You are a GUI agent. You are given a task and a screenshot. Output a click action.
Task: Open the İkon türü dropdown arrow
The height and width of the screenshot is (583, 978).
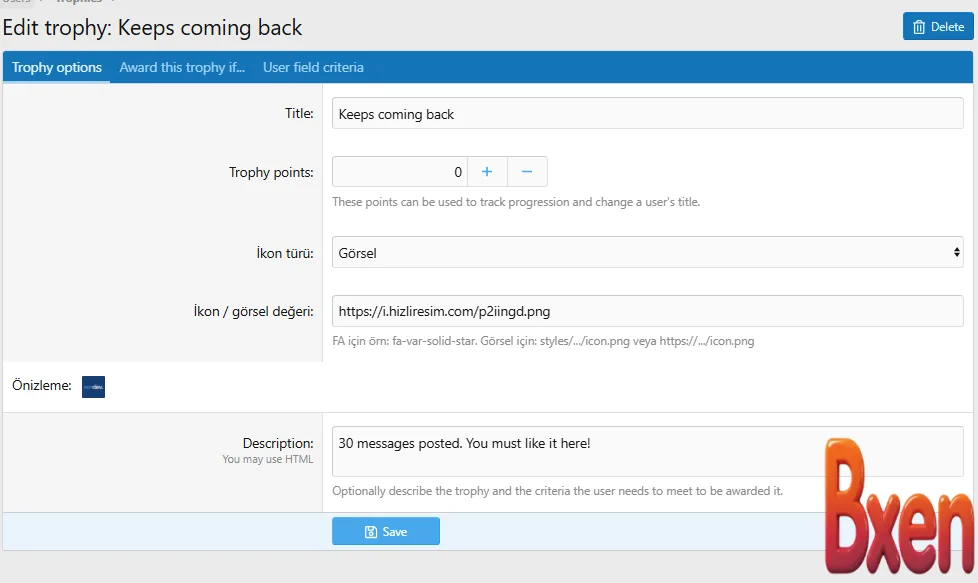[x=956, y=253]
